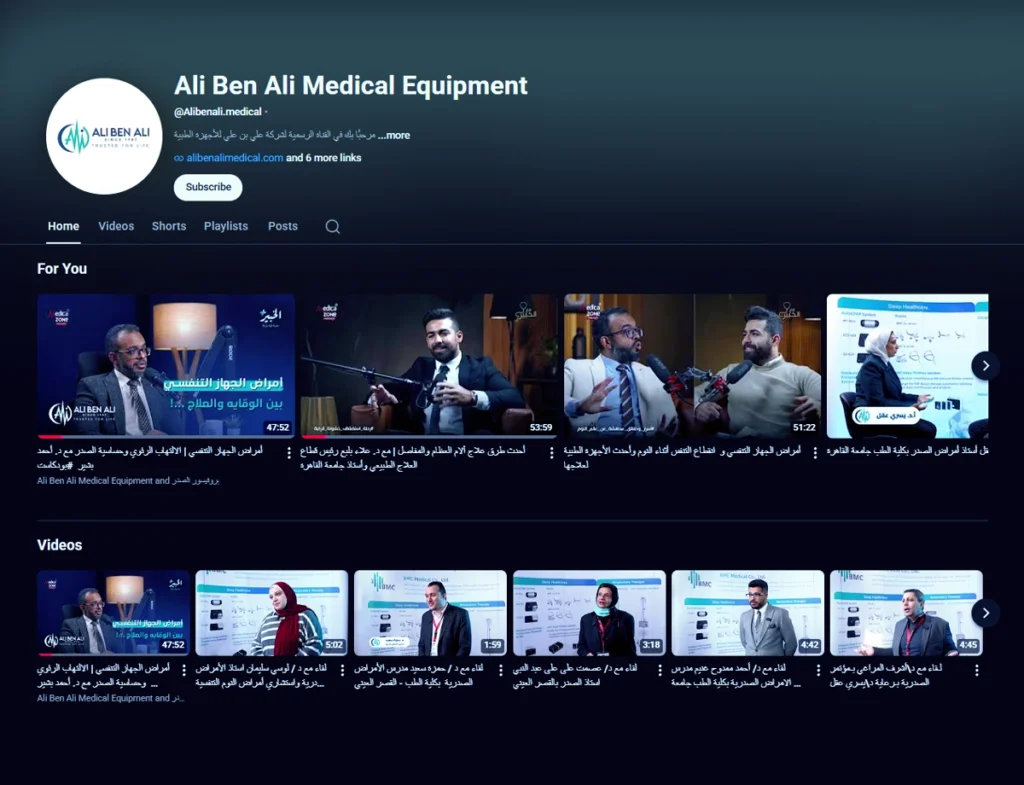This screenshot has width=1024, height=785.
Task: Play the 4:42 video thumbnail
Action: 748,613
